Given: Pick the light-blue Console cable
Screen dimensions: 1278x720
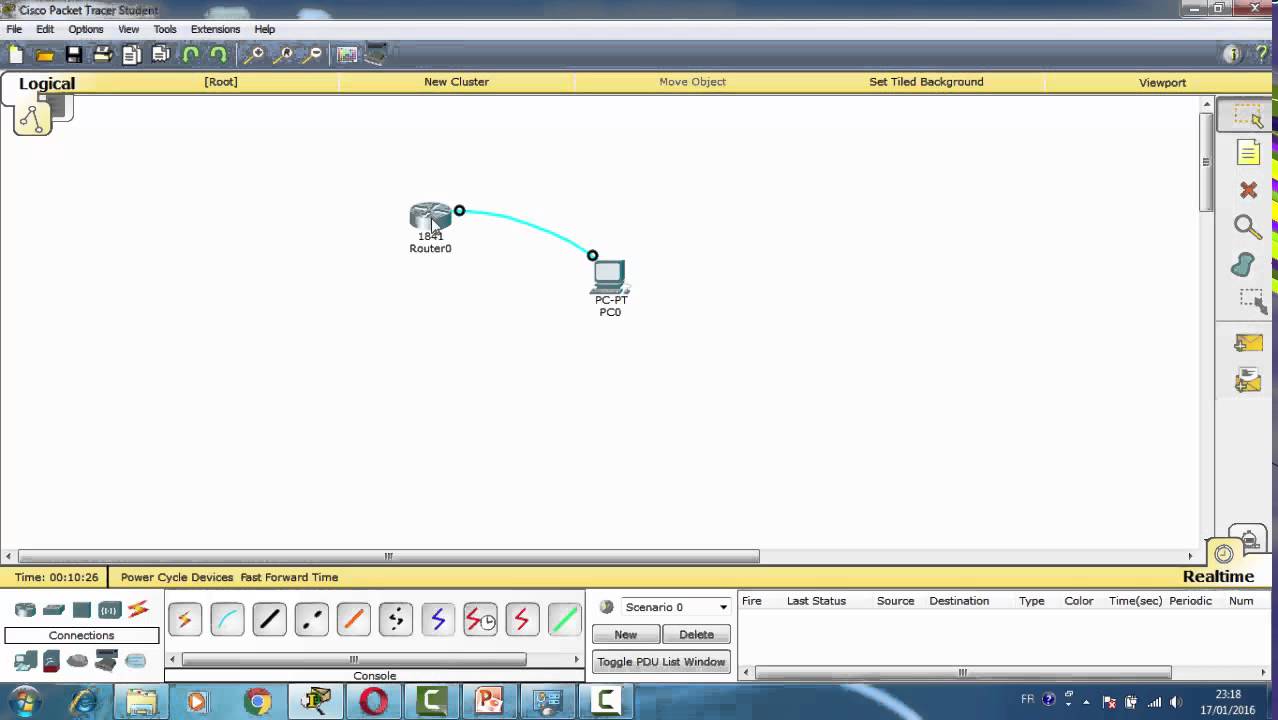Looking at the screenshot, I should point(227,620).
